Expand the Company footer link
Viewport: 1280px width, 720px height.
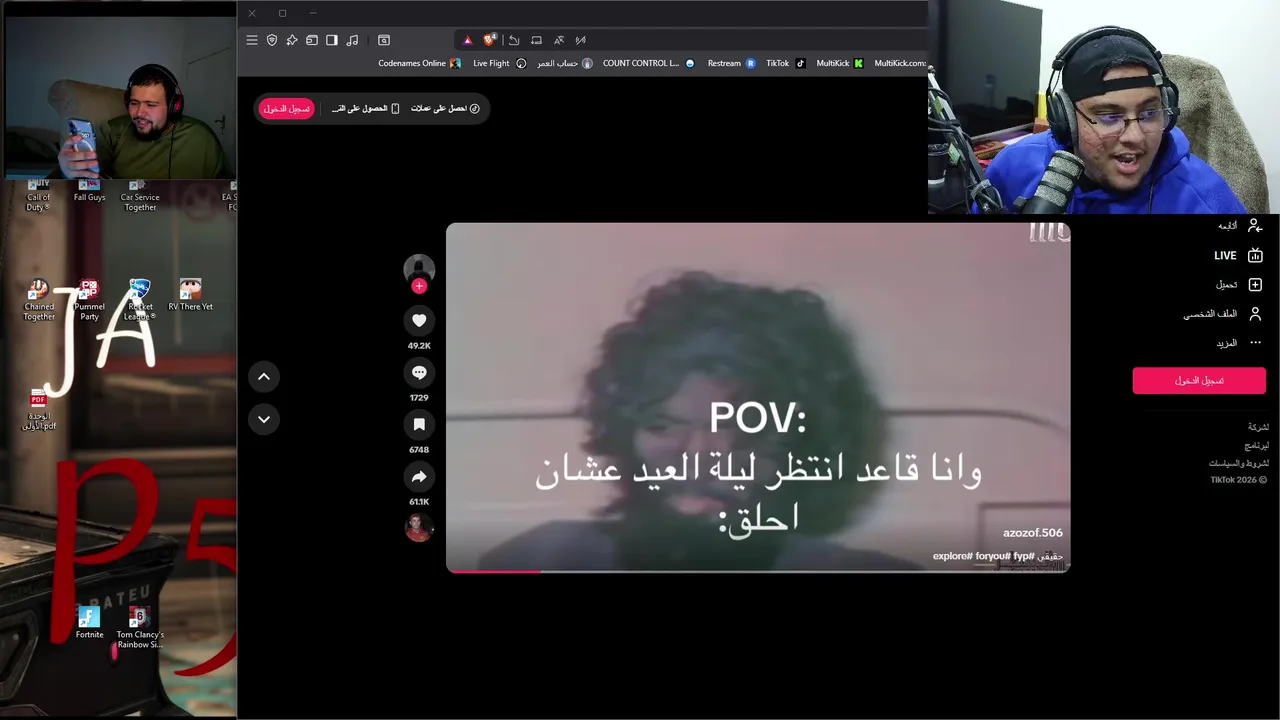click(1258, 427)
